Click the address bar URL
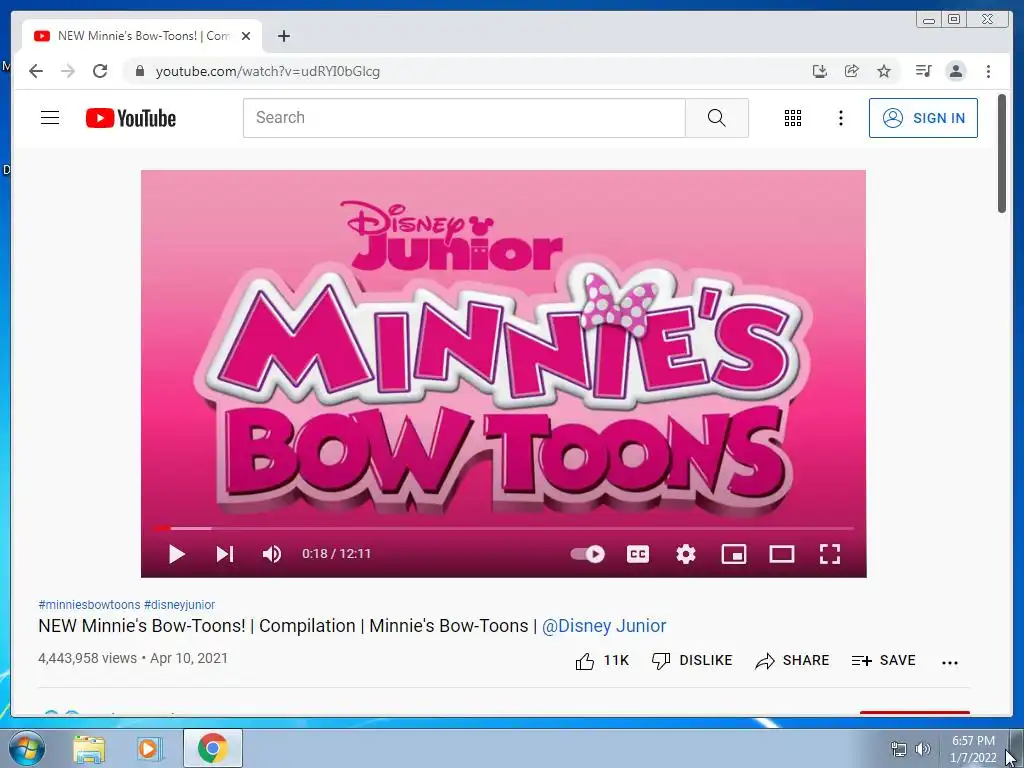The width and height of the screenshot is (1024, 768). pyautogui.click(x=268, y=71)
